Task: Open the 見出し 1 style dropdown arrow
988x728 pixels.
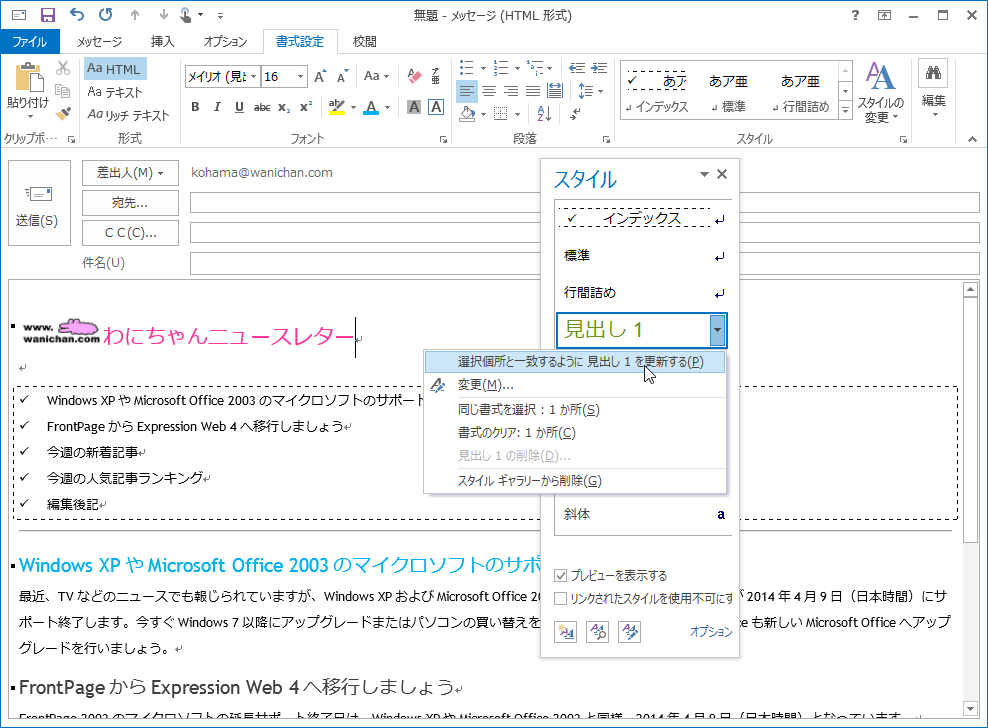Action: click(718, 330)
